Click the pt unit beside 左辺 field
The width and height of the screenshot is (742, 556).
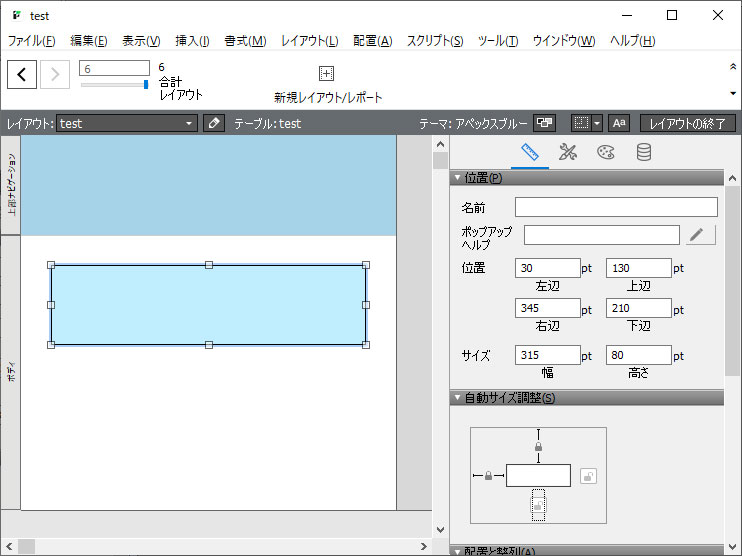pyautogui.click(x=587, y=268)
